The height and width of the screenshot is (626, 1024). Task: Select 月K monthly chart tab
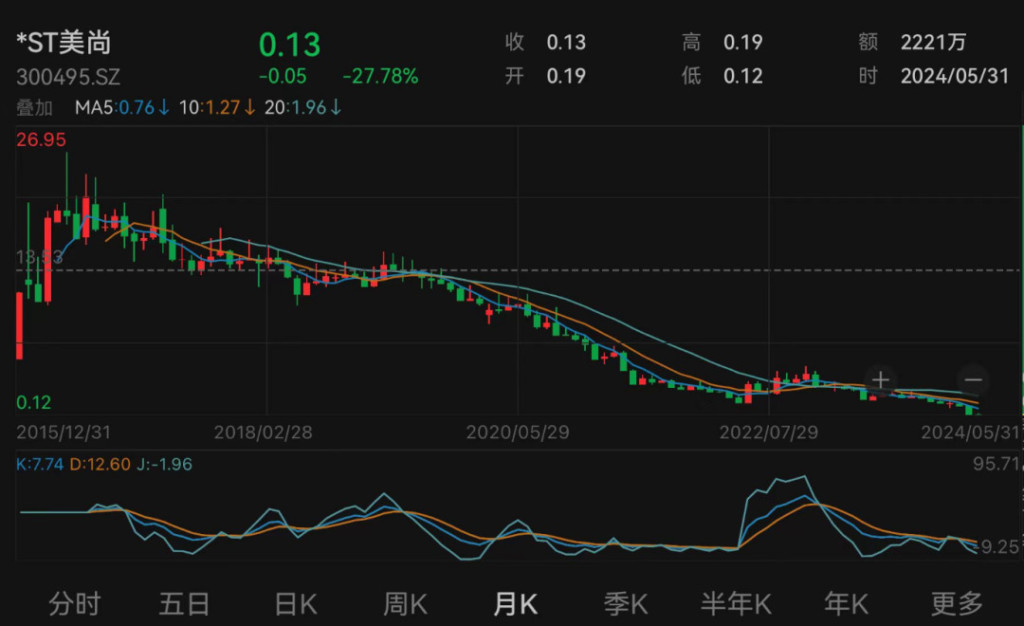coord(515,604)
